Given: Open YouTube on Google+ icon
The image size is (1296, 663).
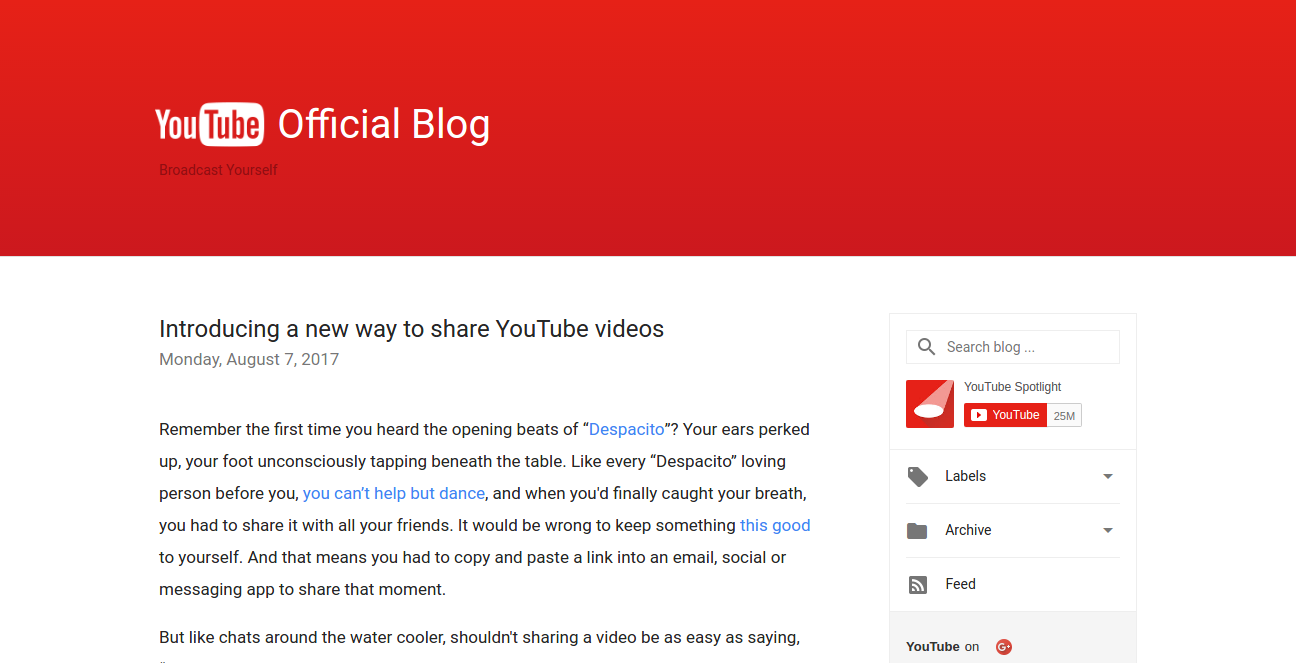Looking at the screenshot, I should point(1004,647).
